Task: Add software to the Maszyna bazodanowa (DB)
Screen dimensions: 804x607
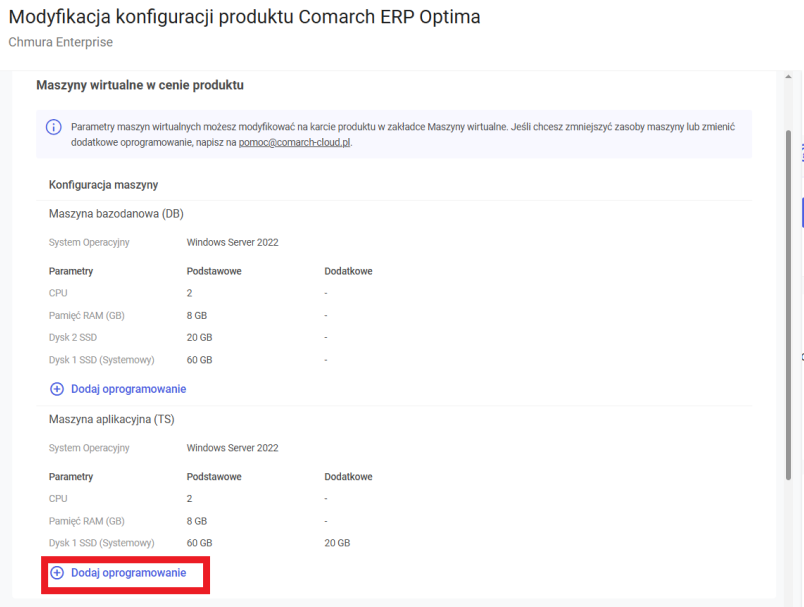Action: (x=118, y=389)
